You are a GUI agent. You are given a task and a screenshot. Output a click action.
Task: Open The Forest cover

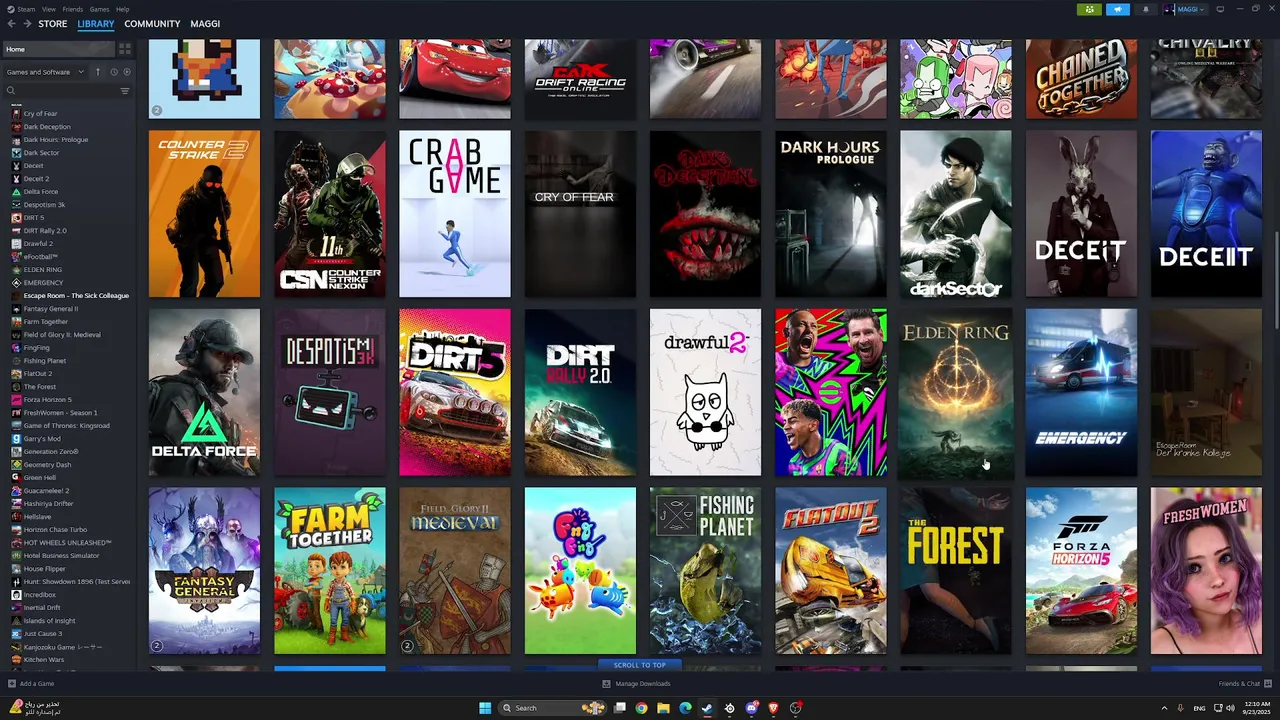pyautogui.click(x=956, y=571)
